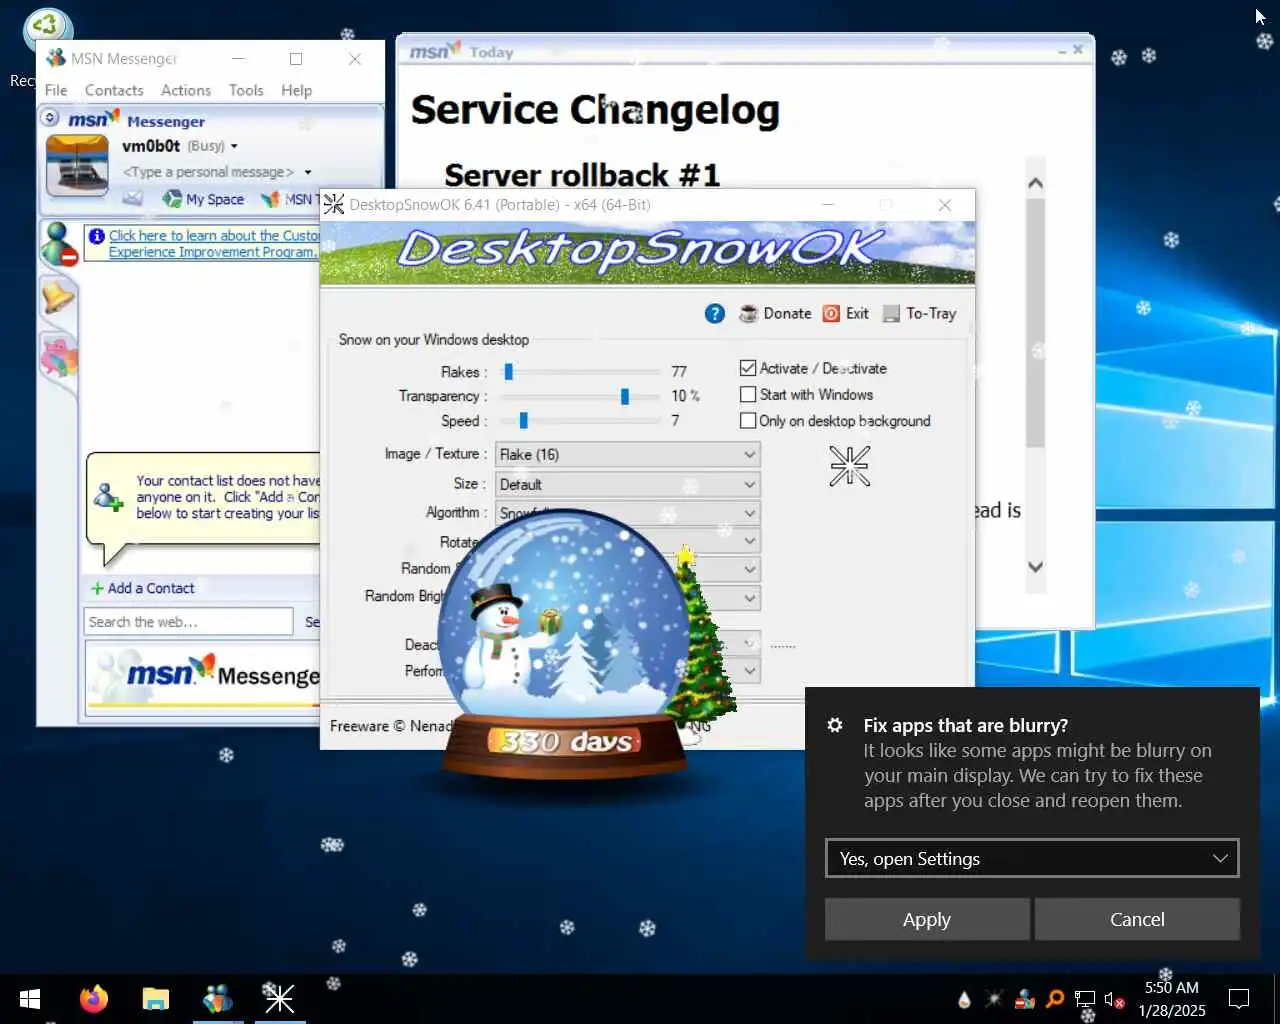Open the Size dropdown showing Default

[x=628, y=484]
